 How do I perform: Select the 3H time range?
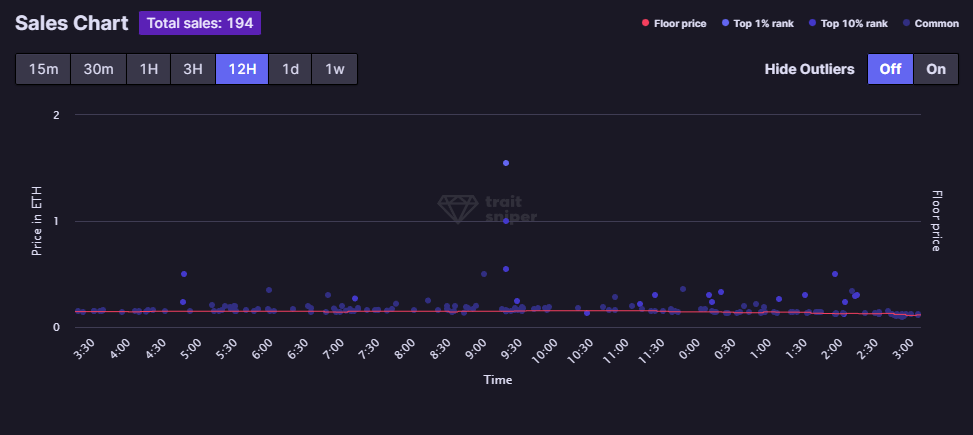pyautogui.click(x=192, y=69)
